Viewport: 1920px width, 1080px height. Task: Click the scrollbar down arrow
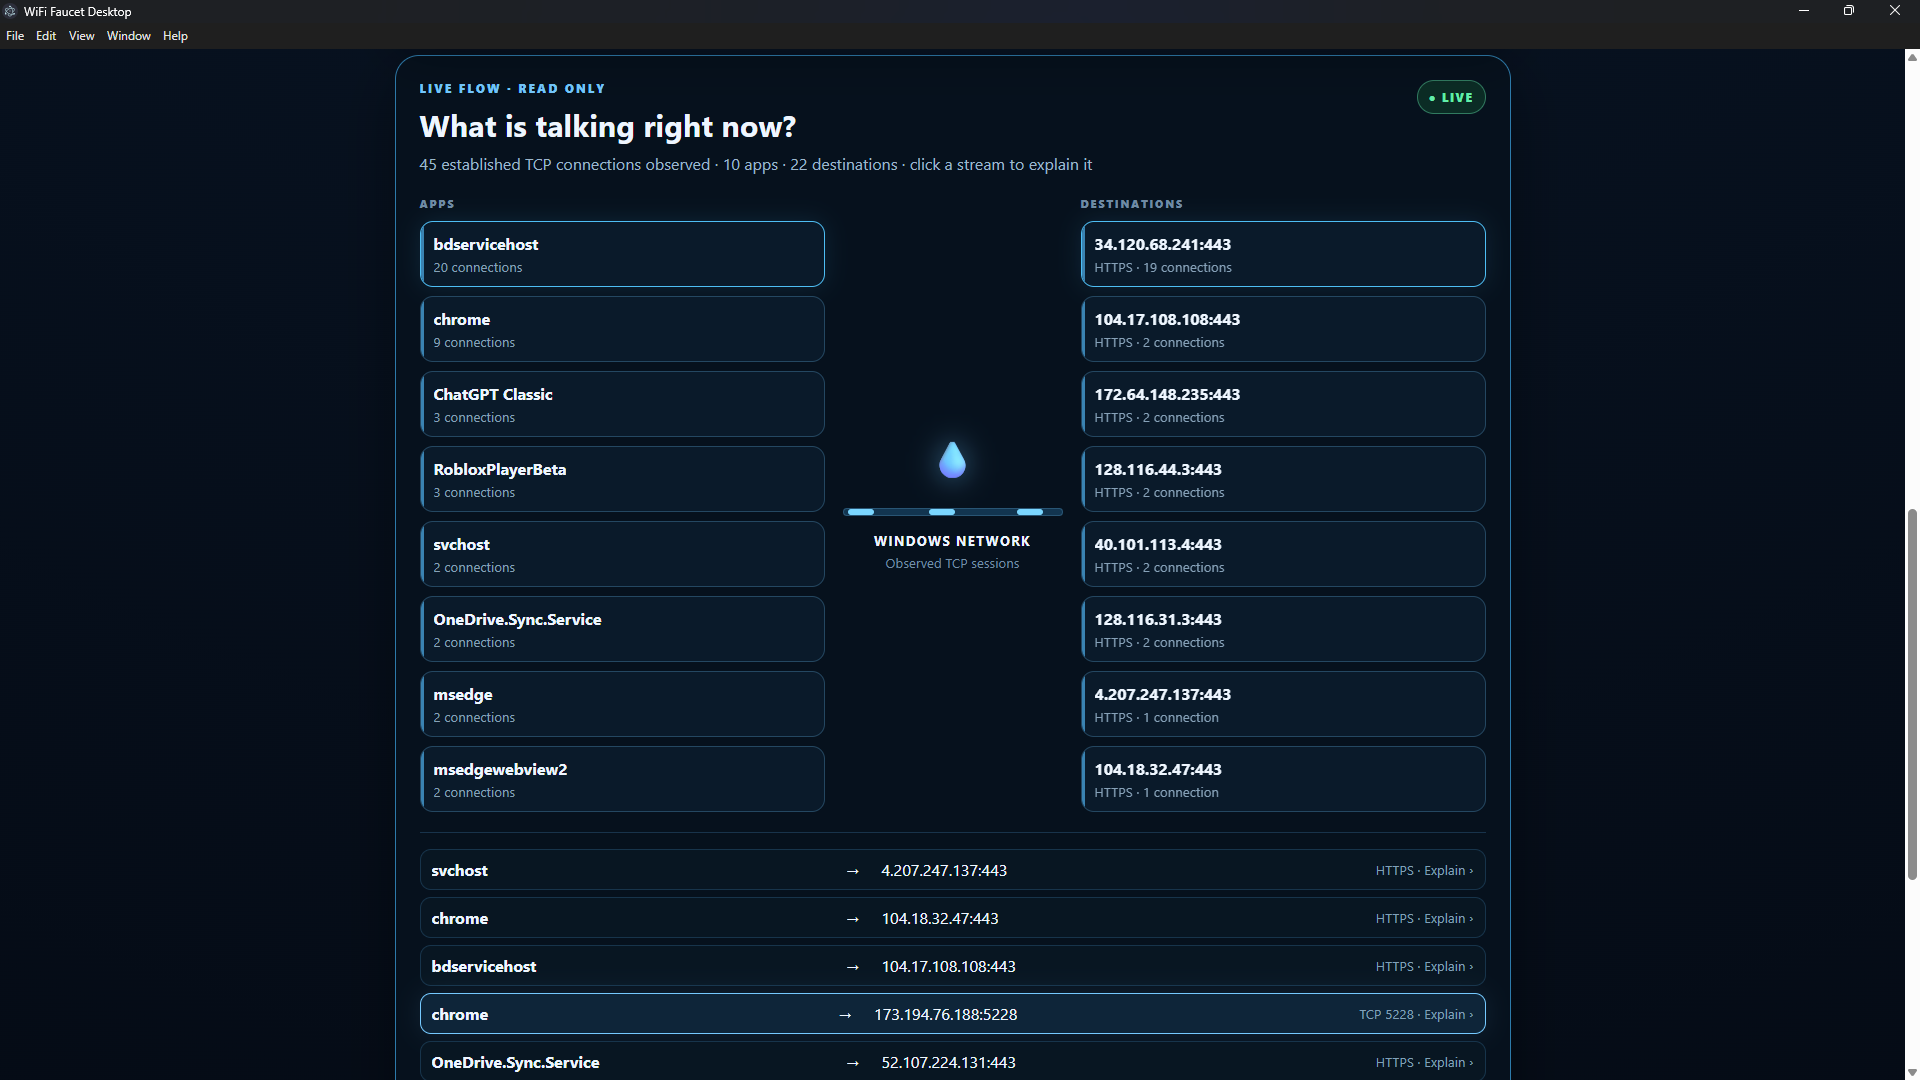click(1912, 1072)
